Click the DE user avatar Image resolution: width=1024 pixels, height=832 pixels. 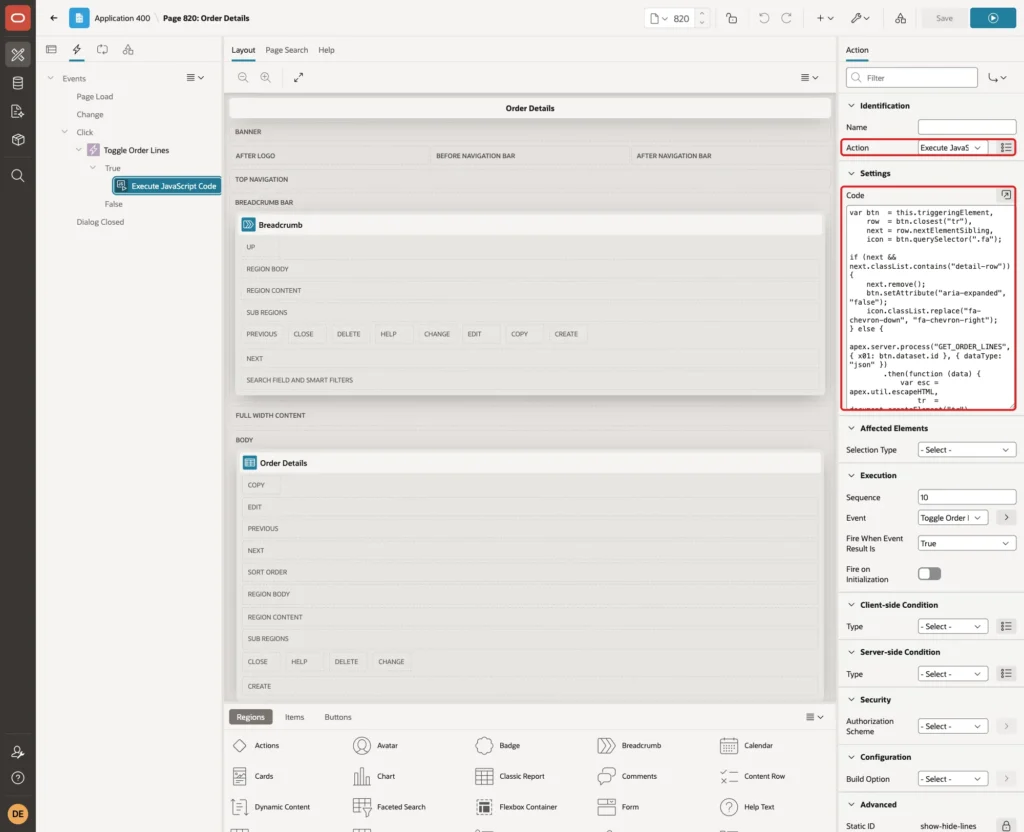click(18, 814)
